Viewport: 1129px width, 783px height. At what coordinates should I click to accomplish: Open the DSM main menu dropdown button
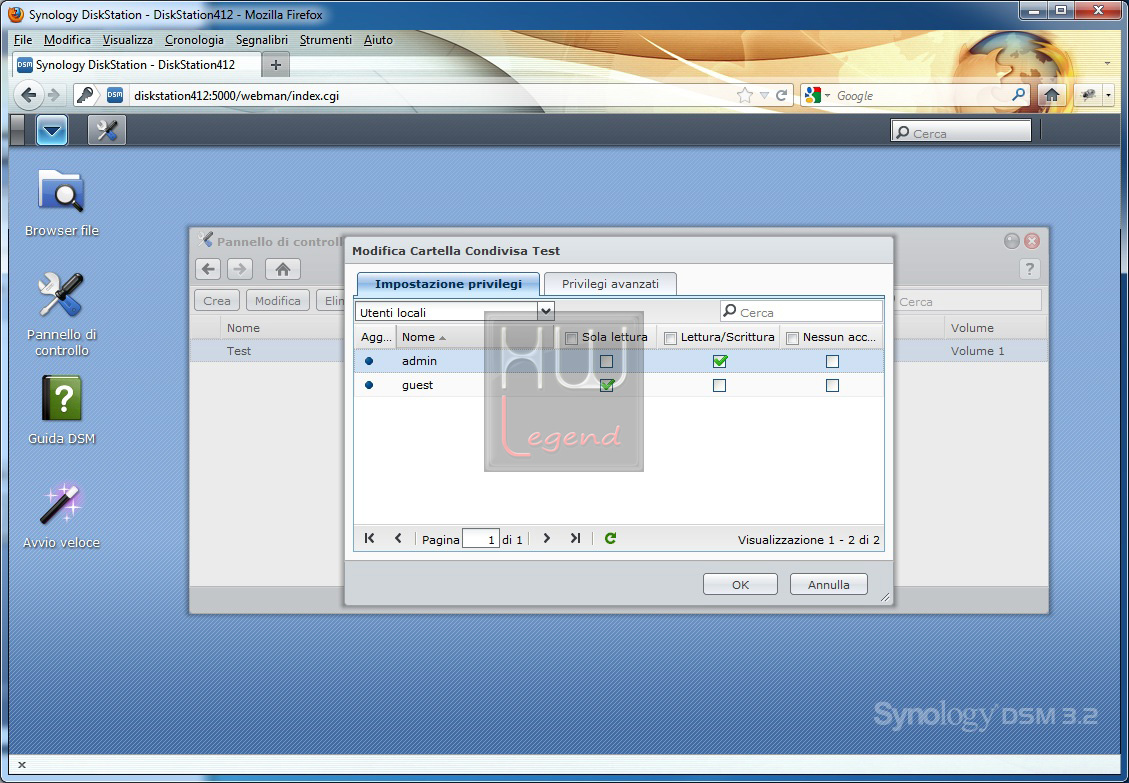click(52, 130)
